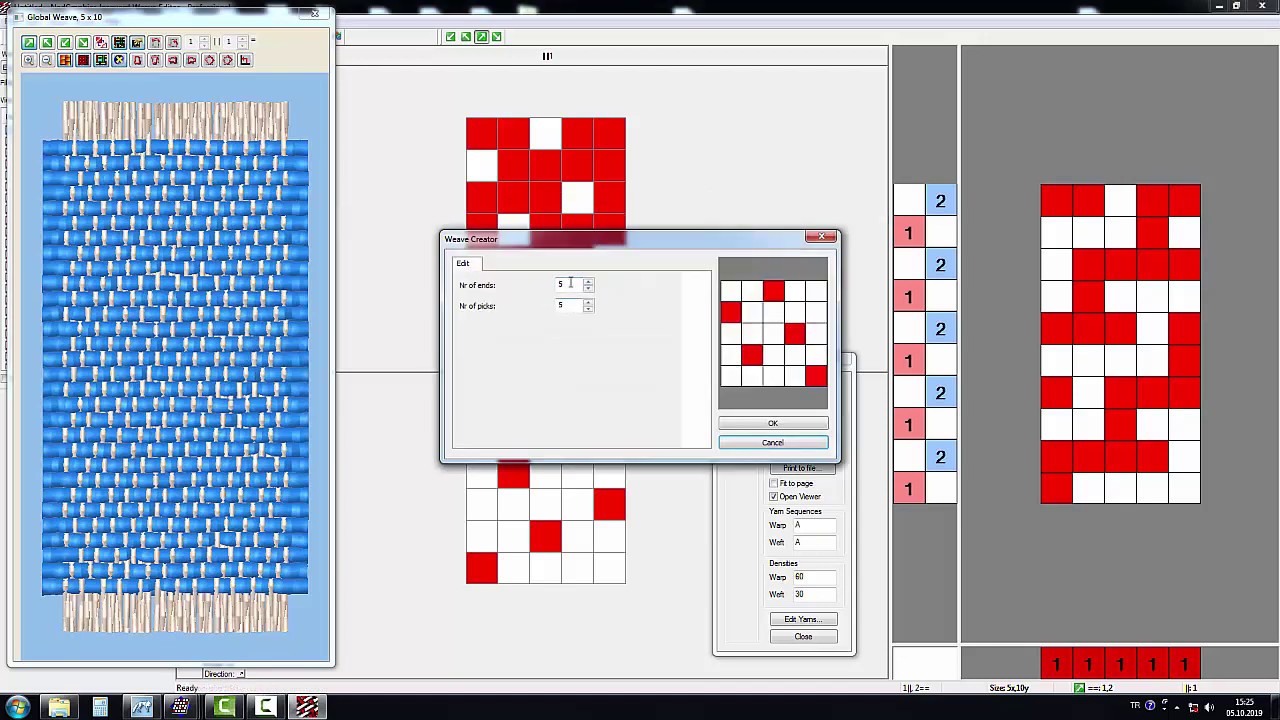Image resolution: width=1280 pixels, height=720 pixels.
Task: Click the red striped weave app taskbar icon
Action: point(307,707)
